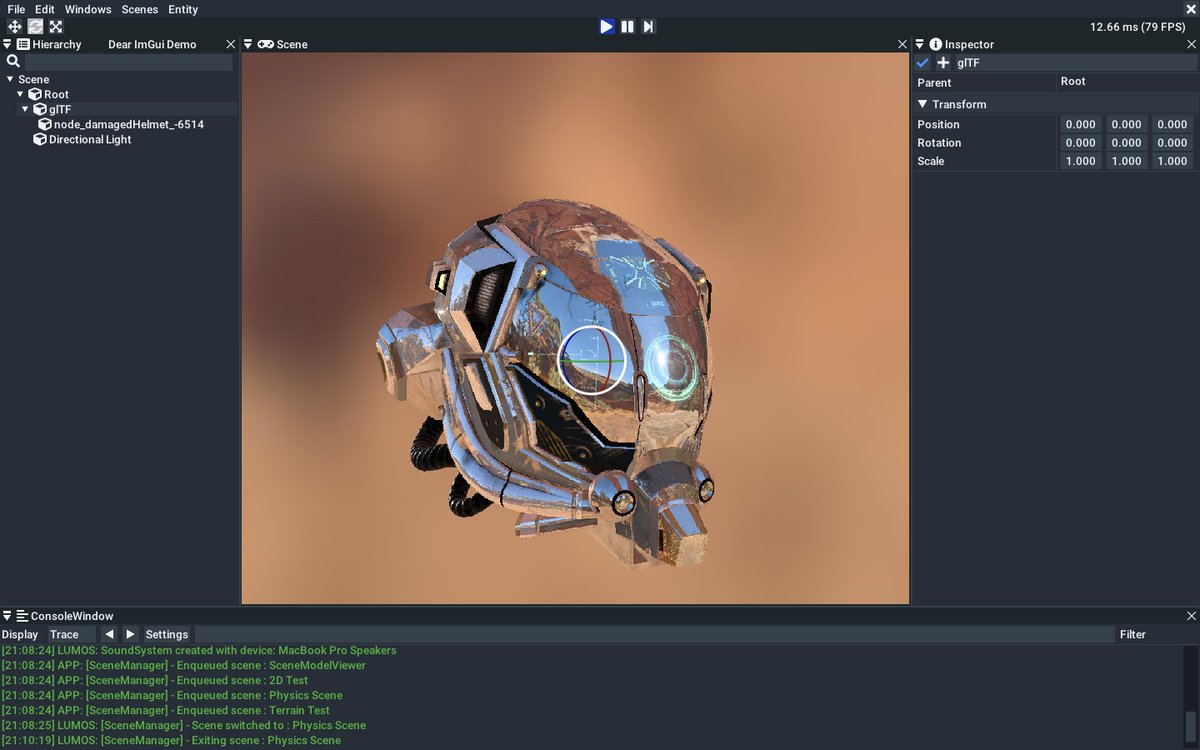Click the Scale Z value field

pos(1172,161)
